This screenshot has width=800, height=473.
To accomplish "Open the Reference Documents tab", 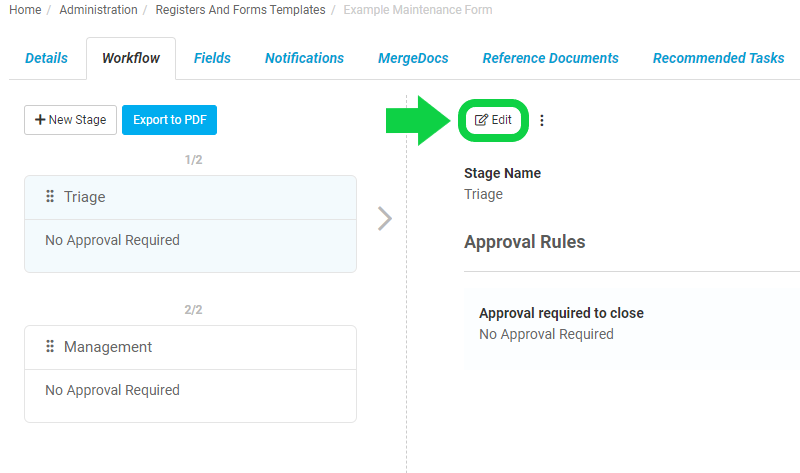I will pos(551,58).
